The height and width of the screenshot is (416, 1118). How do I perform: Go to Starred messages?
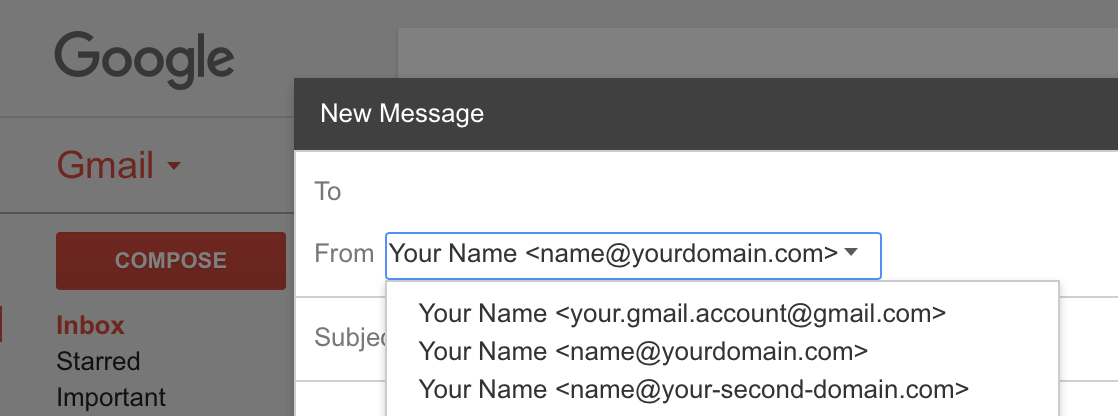point(98,360)
